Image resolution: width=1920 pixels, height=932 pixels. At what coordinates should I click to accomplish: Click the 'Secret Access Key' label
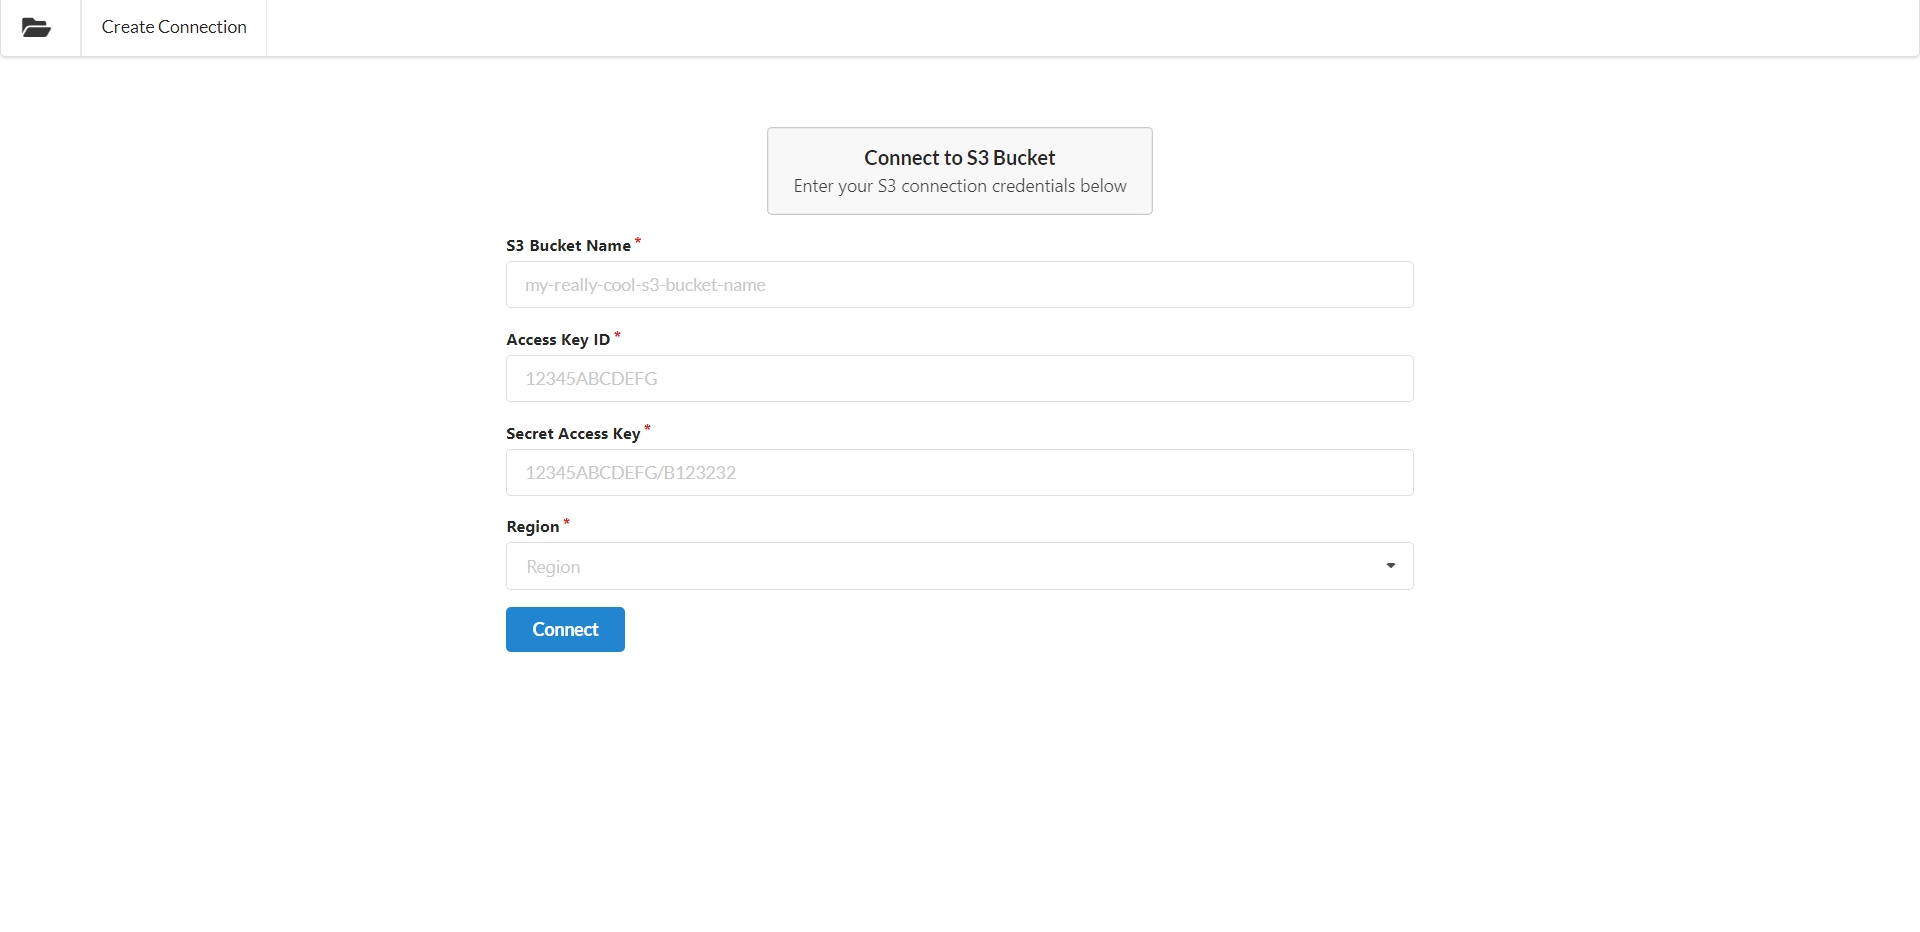pyautogui.click(x=573, y=434)
